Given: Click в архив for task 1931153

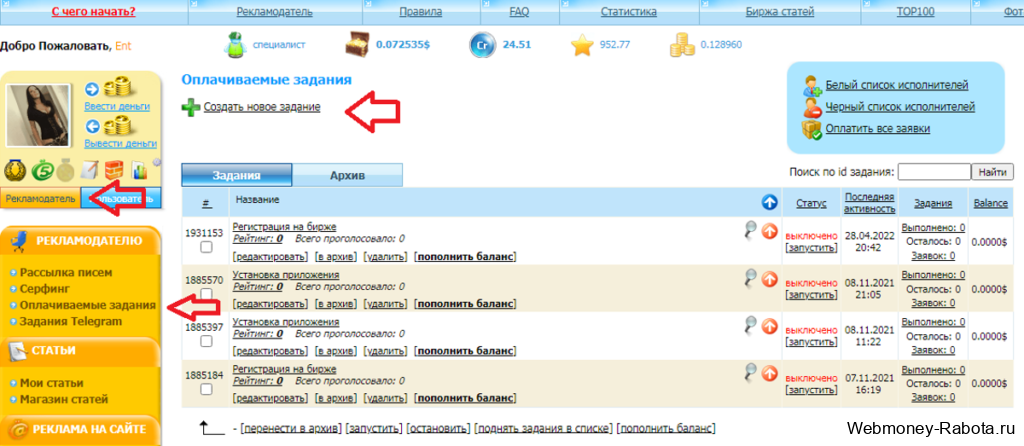Looking at the screenshot, I should tap(336, 257).
